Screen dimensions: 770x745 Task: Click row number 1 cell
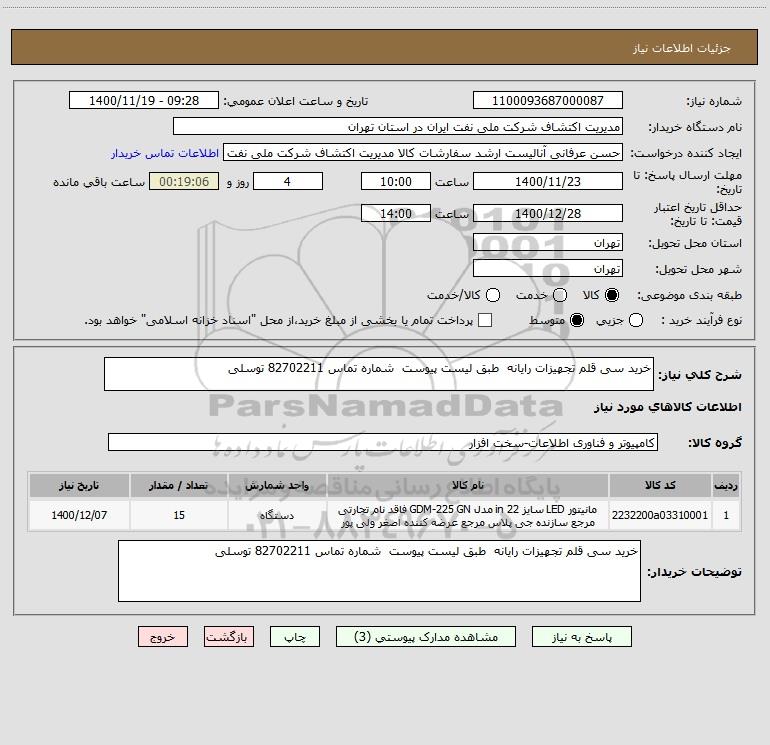(726, 515)
